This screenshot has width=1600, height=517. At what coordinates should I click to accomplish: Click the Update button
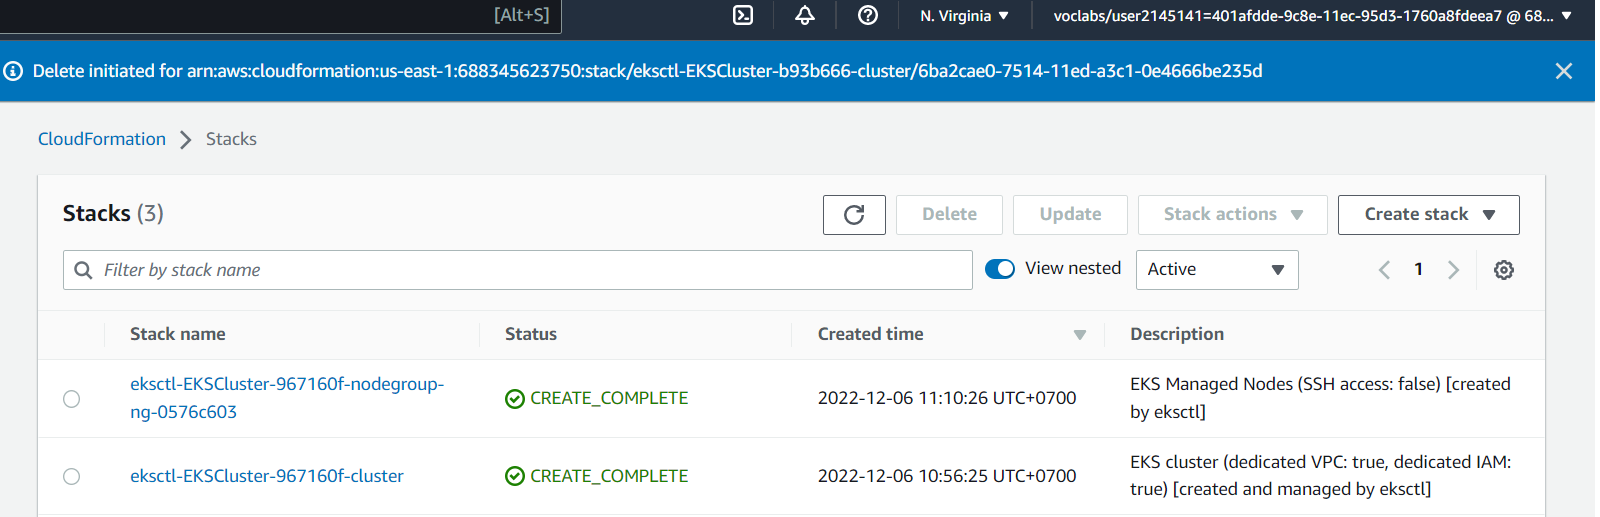click(x=1070, y=215)
